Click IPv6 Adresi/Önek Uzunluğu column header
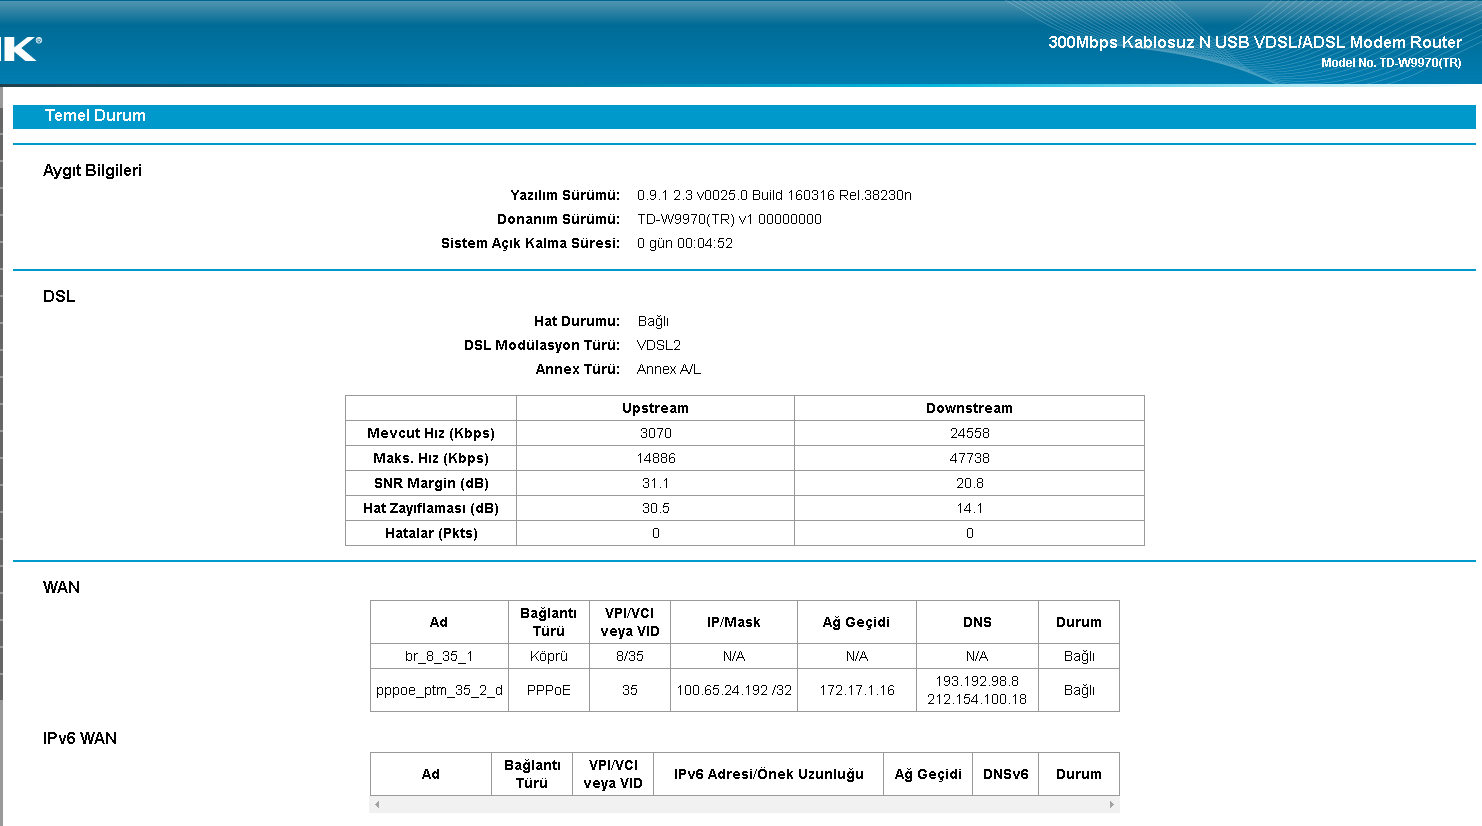The width and height of the screenshot is (1482, 826). [768, 774]
